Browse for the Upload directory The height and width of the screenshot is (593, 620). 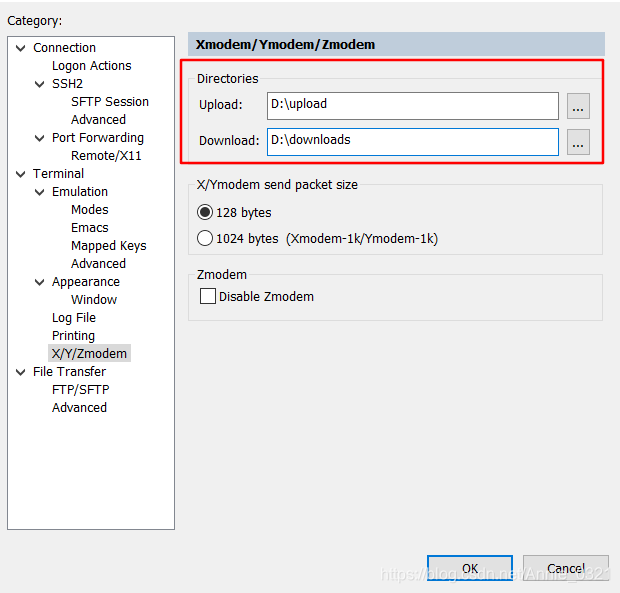pyautogui.click(x=578, y=106)
